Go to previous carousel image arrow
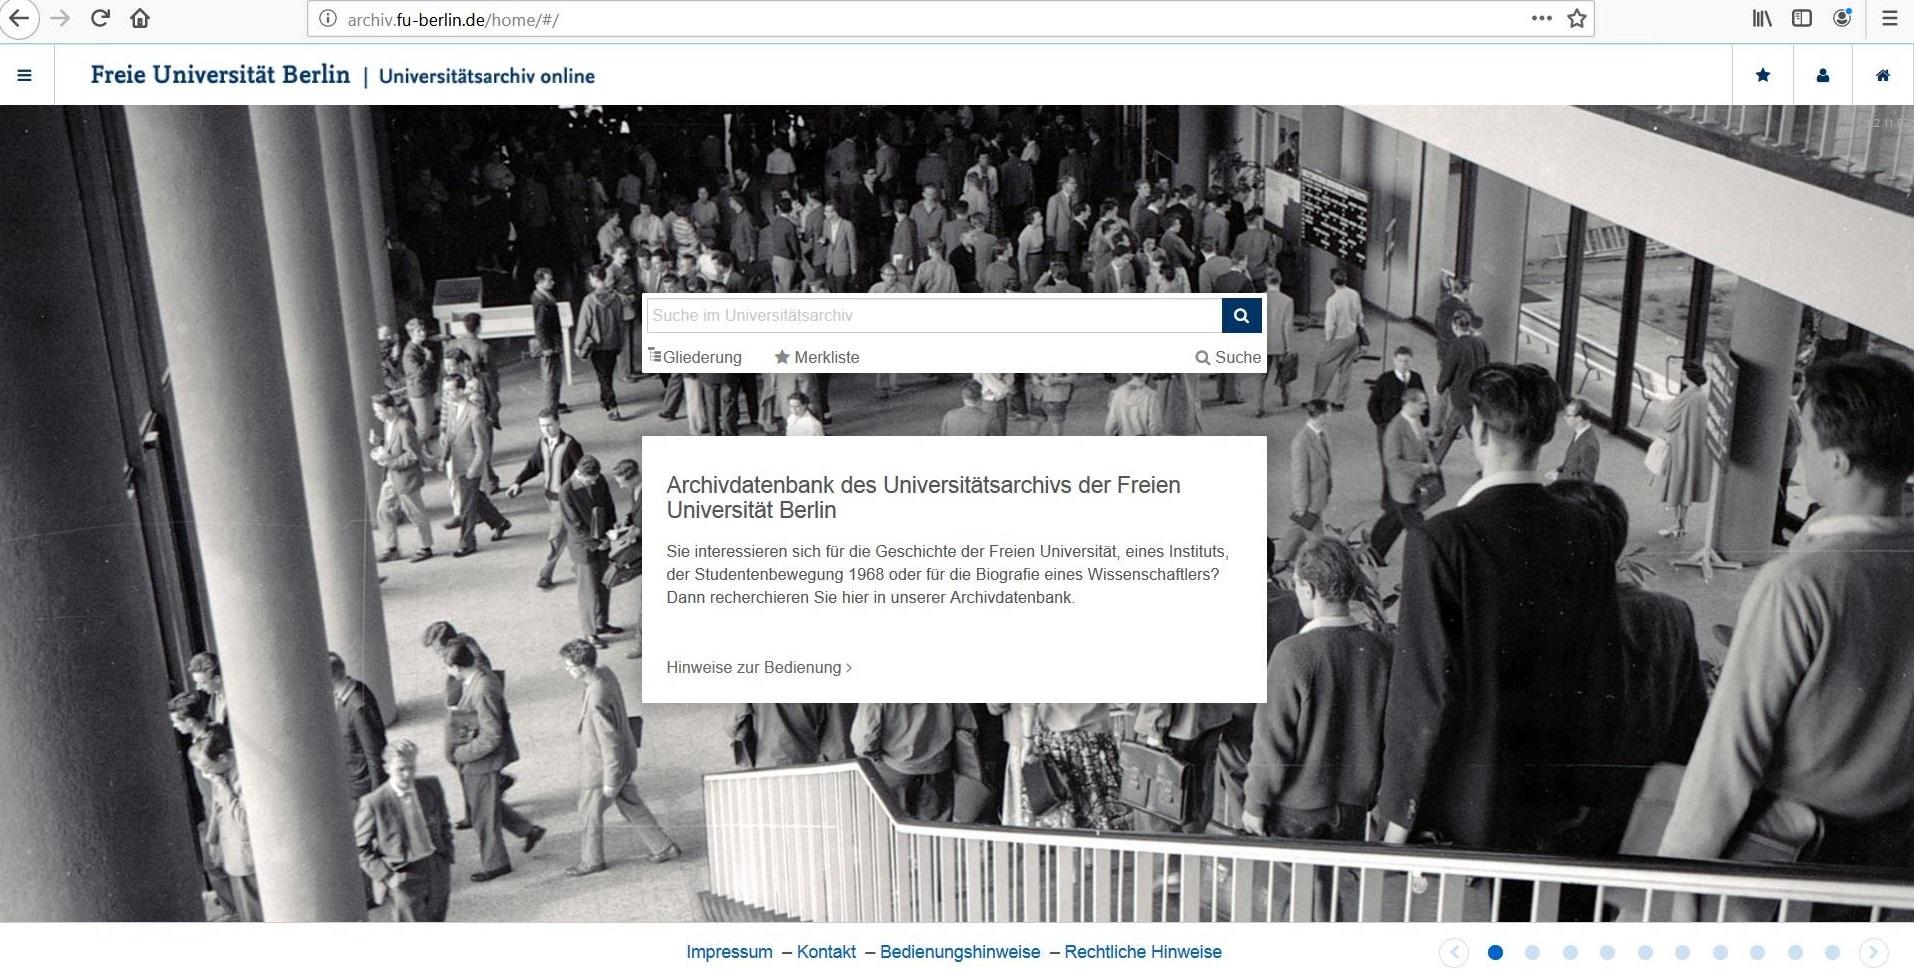1914x977 pixels. point(1456,953)
